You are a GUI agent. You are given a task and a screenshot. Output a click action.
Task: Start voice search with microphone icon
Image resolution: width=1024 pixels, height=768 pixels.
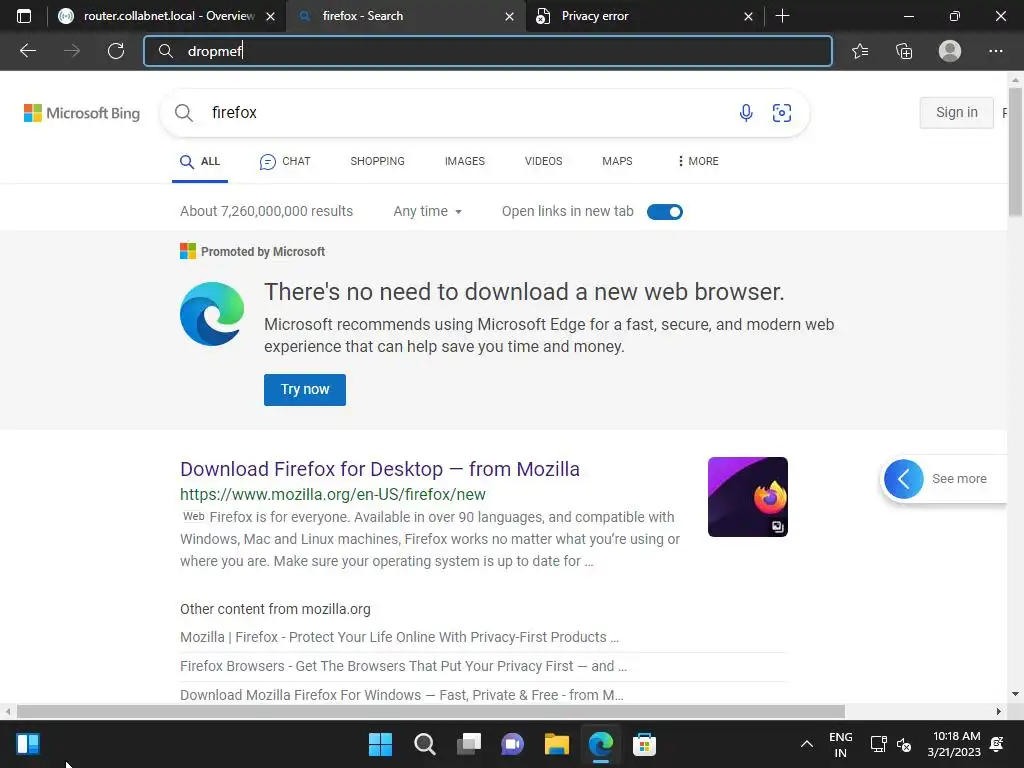pos(746,112)
